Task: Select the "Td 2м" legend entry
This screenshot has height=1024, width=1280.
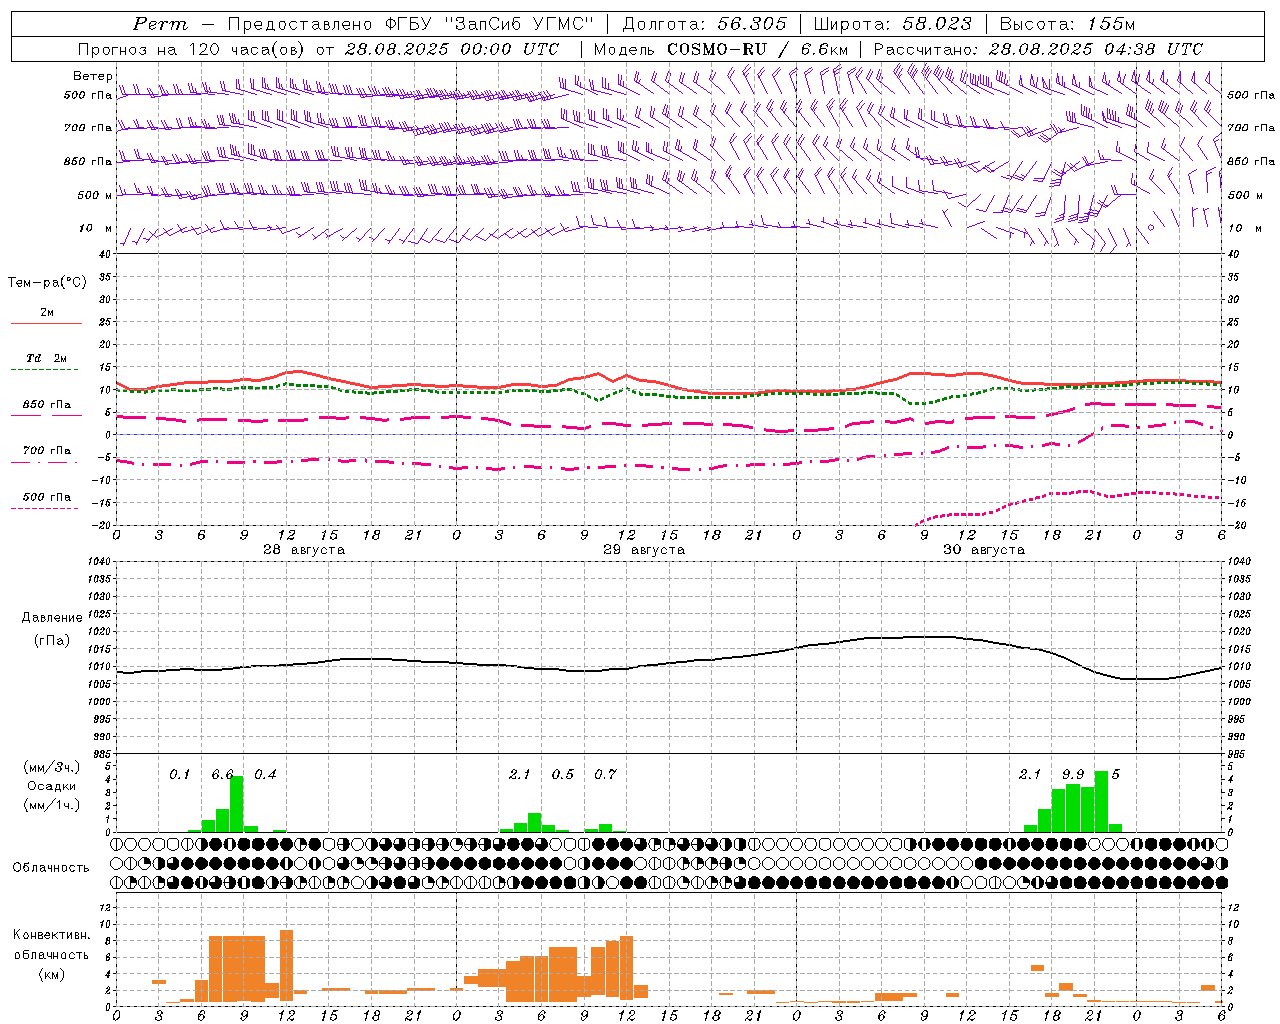Action: coord(46,358)
